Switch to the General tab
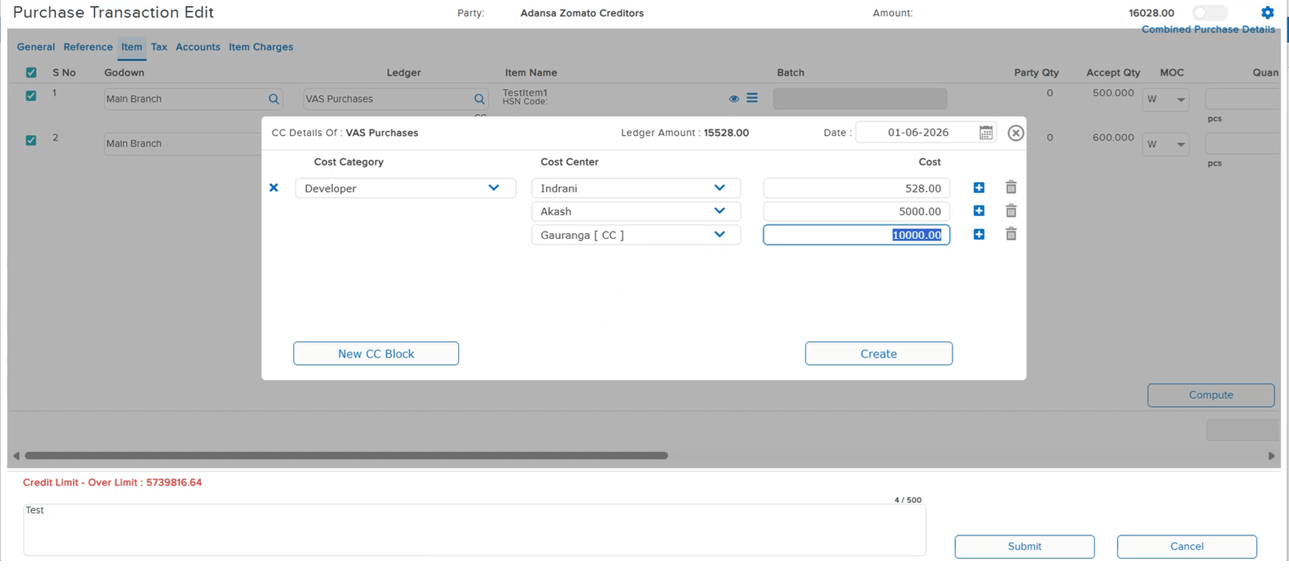 click(36, 47)
